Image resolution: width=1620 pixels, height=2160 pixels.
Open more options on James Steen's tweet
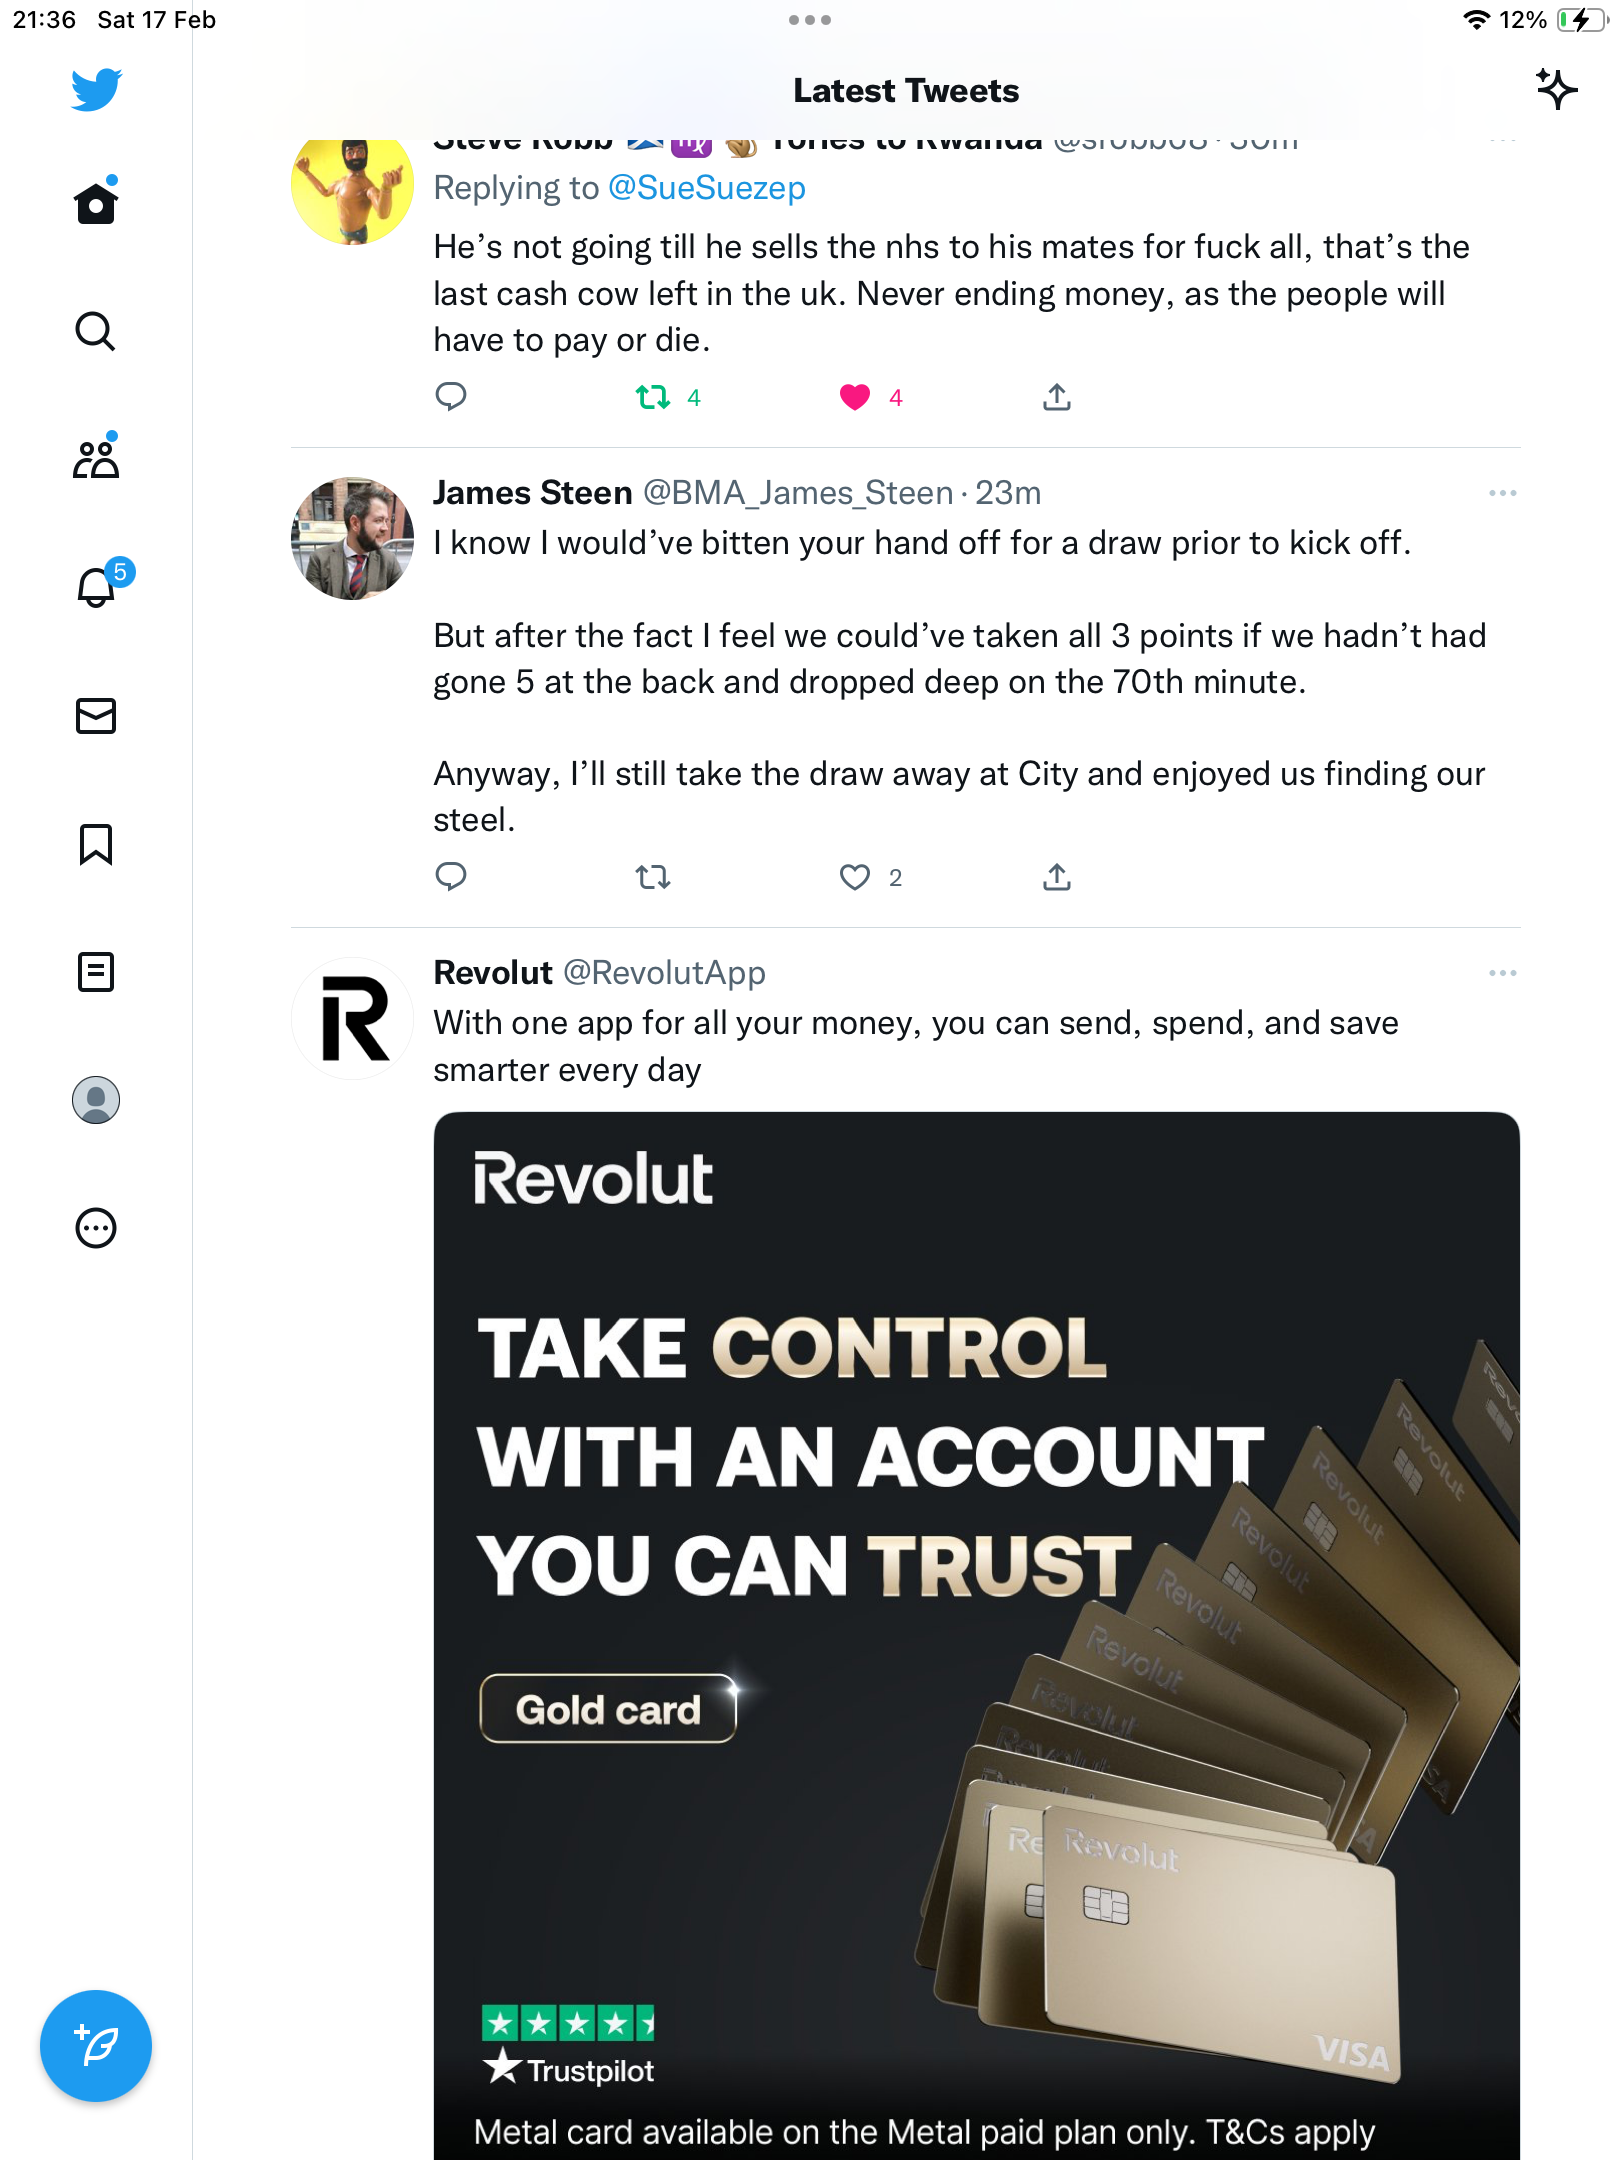[1502, 493]
